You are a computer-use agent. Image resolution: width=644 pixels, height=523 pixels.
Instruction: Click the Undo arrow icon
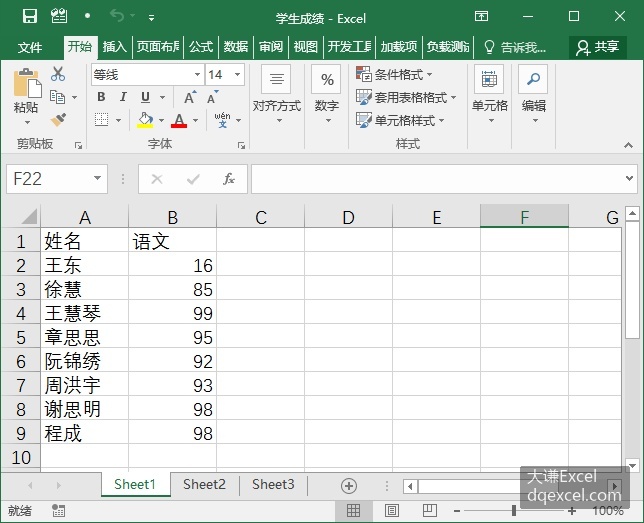coord(117,16)
